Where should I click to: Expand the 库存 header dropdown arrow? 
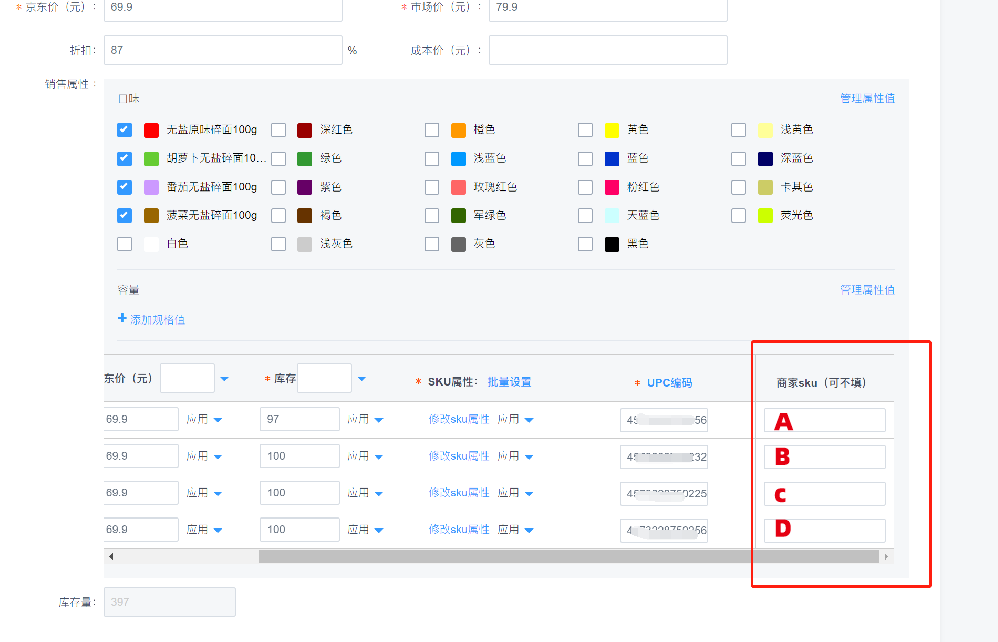tap(361, 378)
